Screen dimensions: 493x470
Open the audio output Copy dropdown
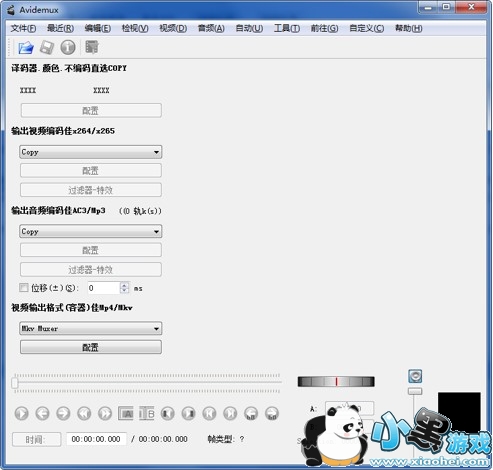tap(91, 231)
